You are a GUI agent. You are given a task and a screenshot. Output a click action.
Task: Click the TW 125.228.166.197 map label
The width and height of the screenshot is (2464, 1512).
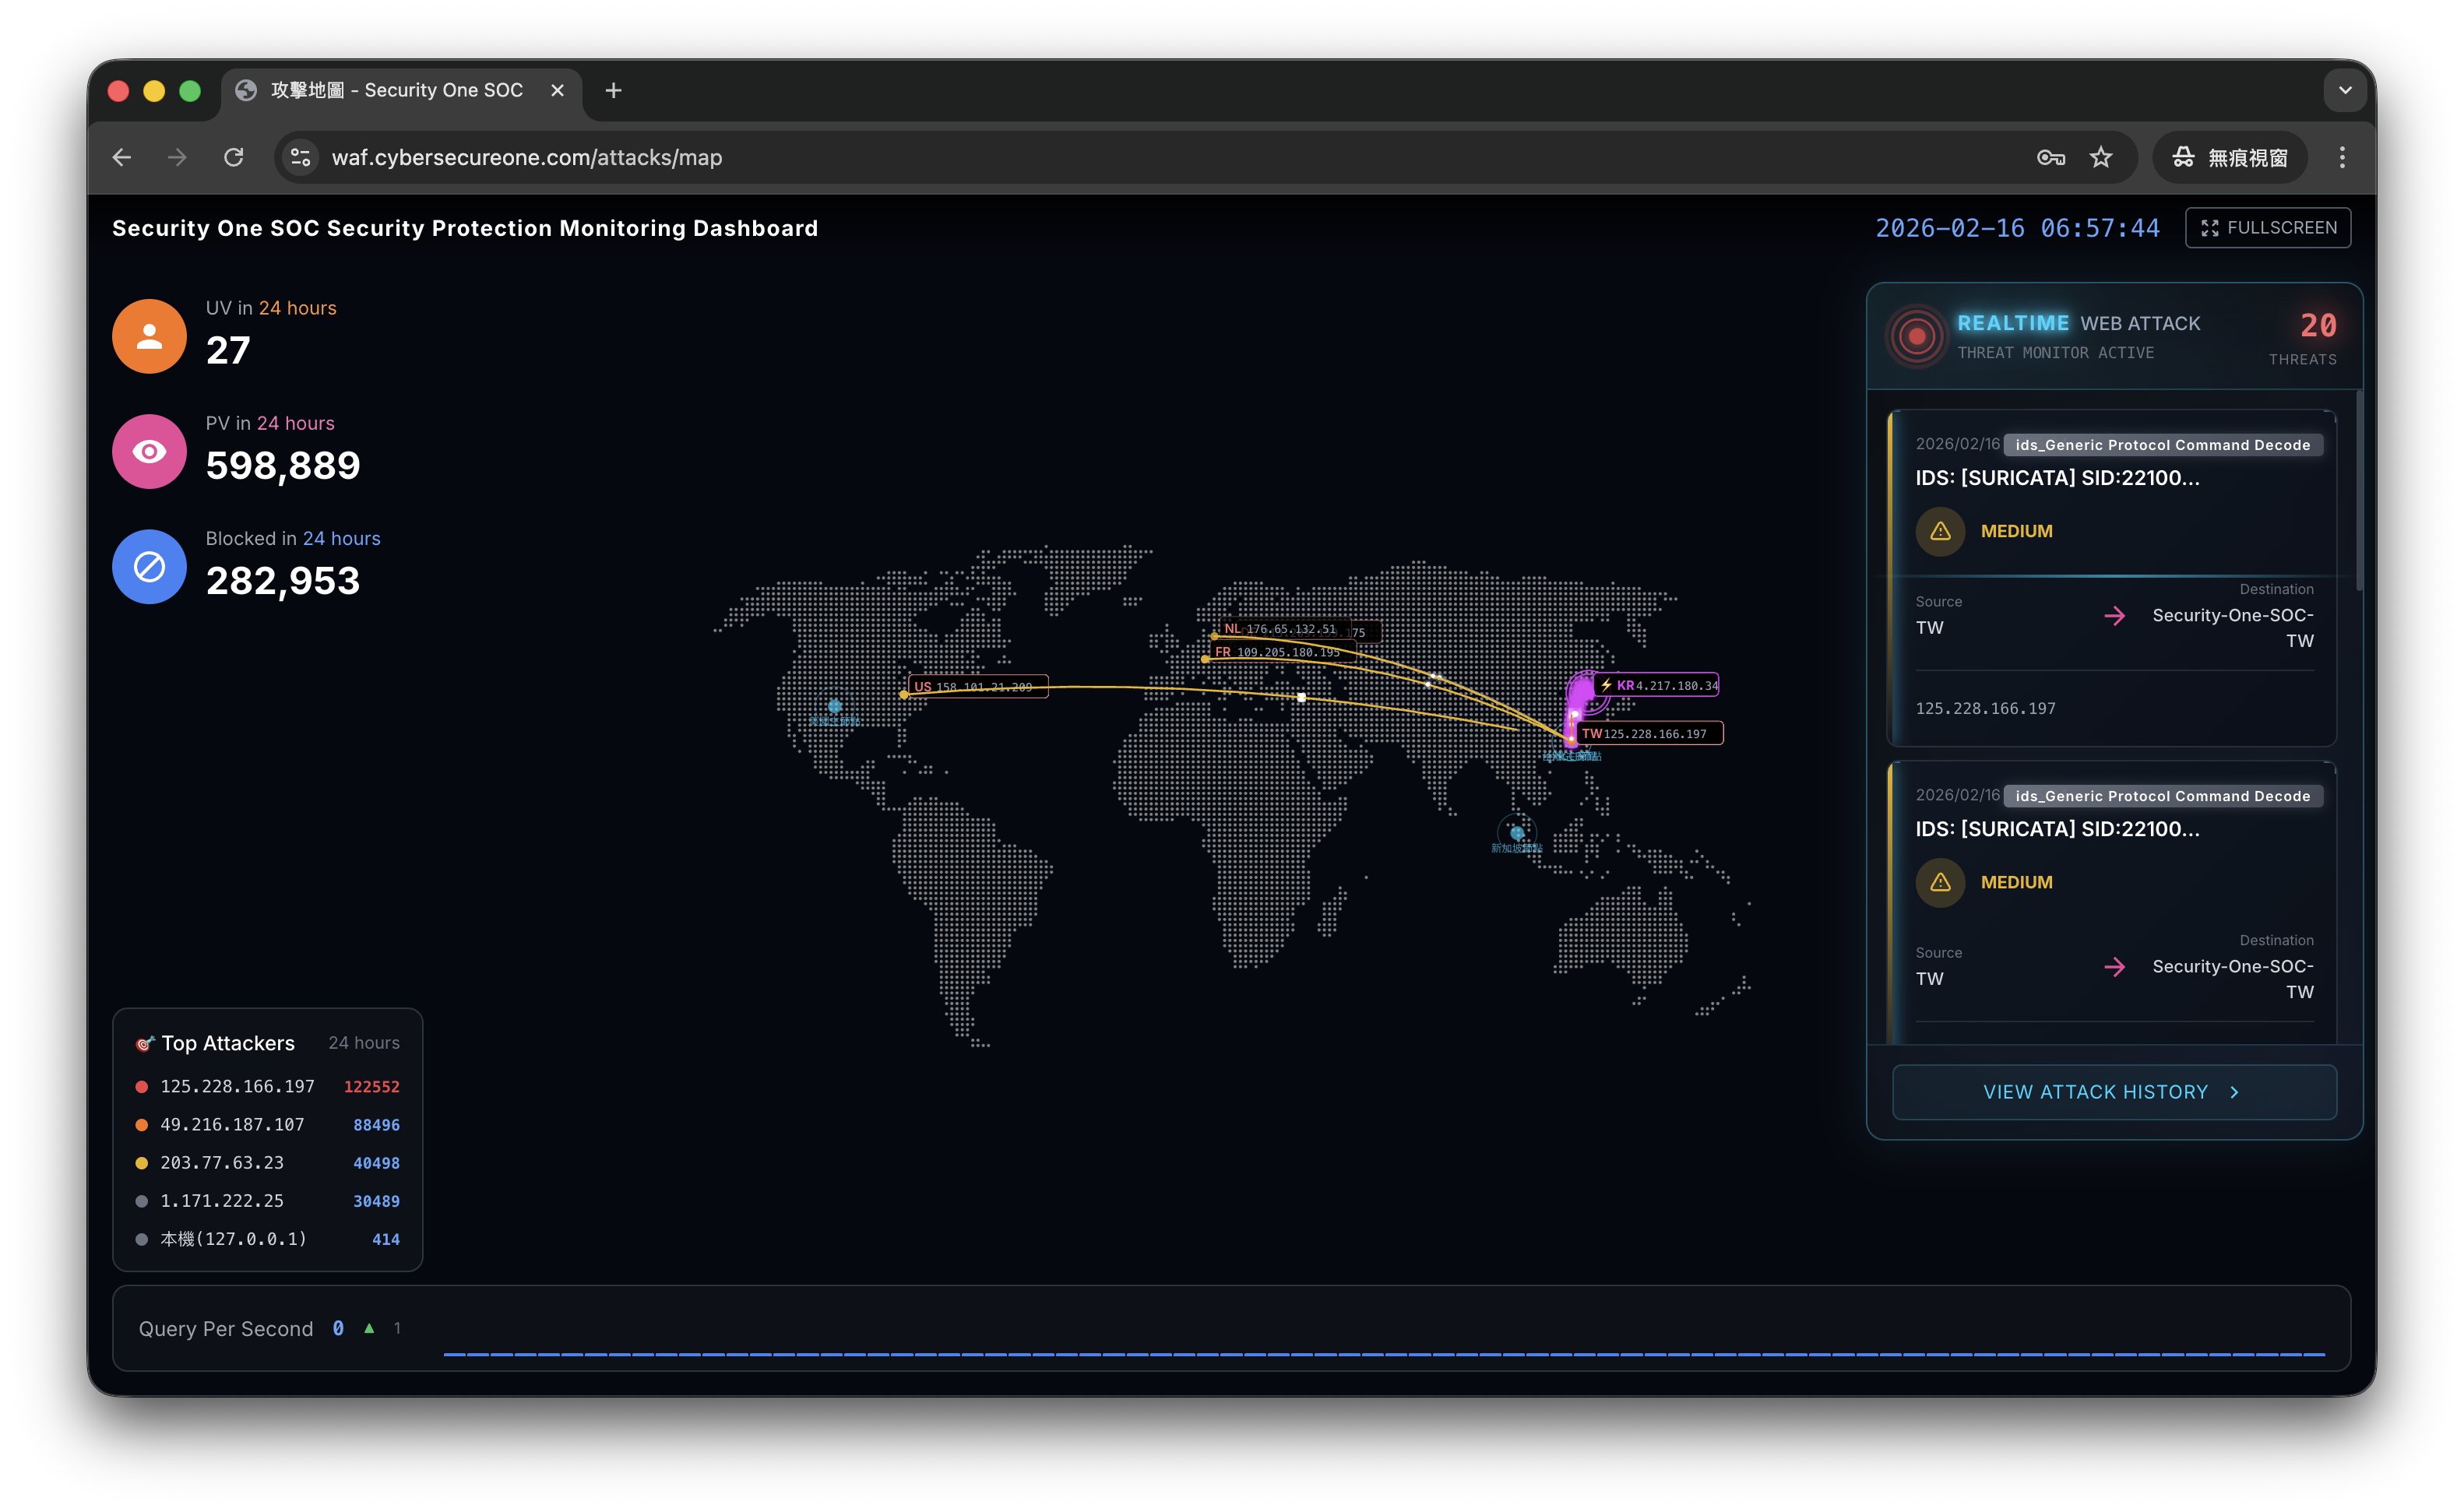(1650, 733)
